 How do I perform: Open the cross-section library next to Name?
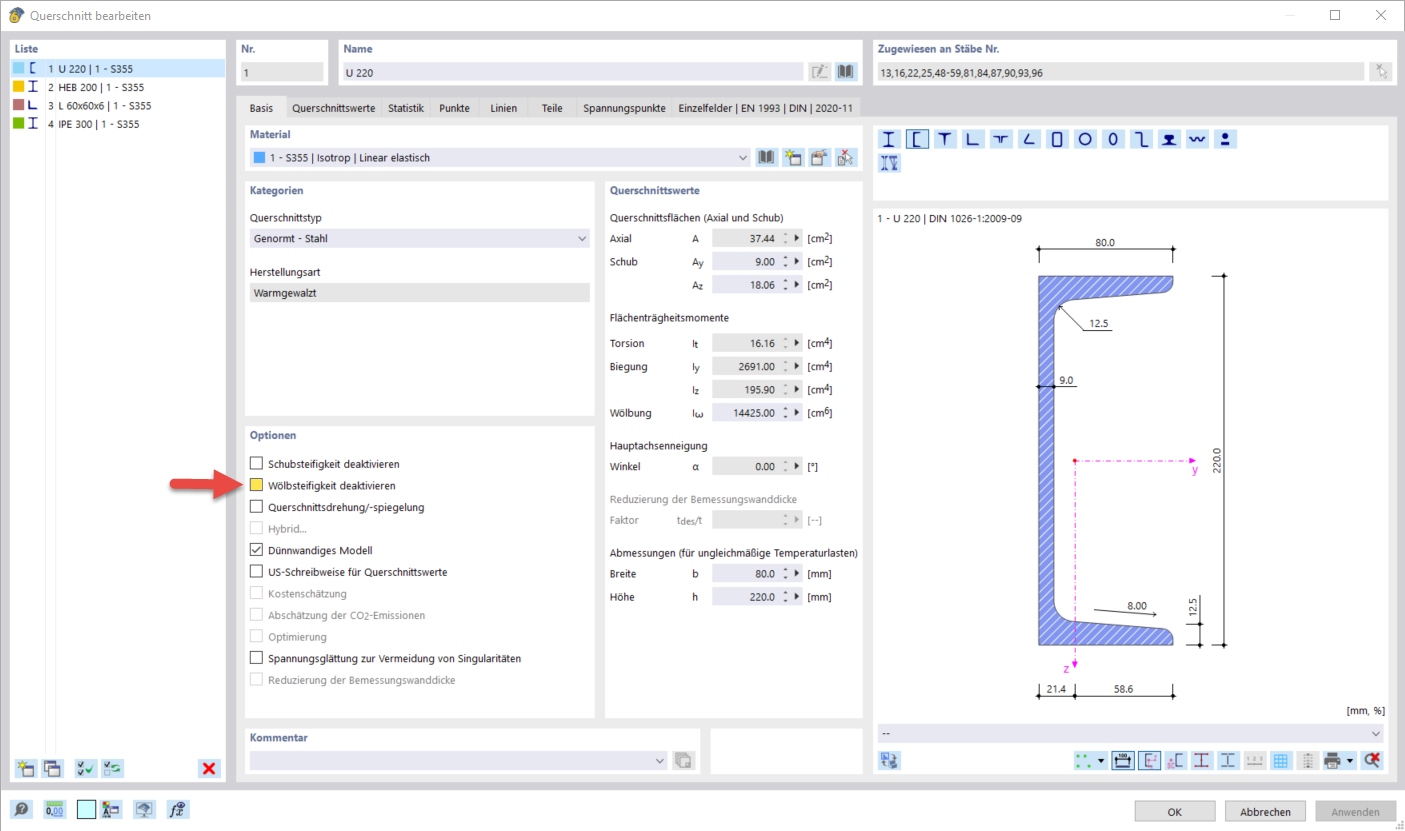(846, 72)
